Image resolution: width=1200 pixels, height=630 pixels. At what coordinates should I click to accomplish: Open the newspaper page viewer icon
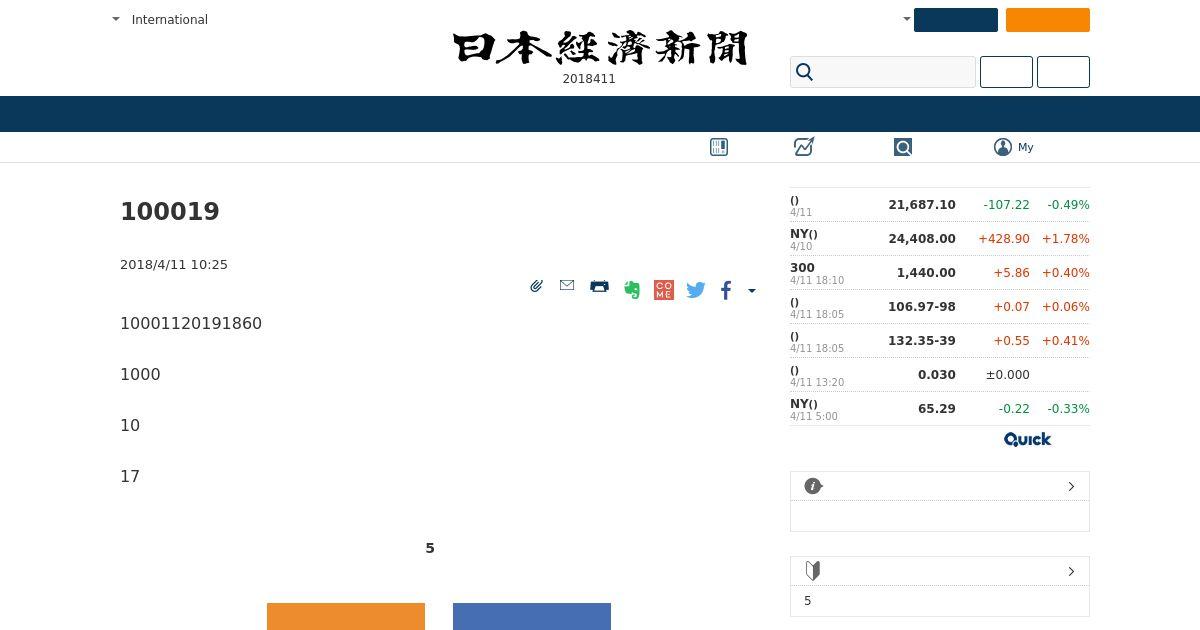pyautogui.click(x=719, y=147)
